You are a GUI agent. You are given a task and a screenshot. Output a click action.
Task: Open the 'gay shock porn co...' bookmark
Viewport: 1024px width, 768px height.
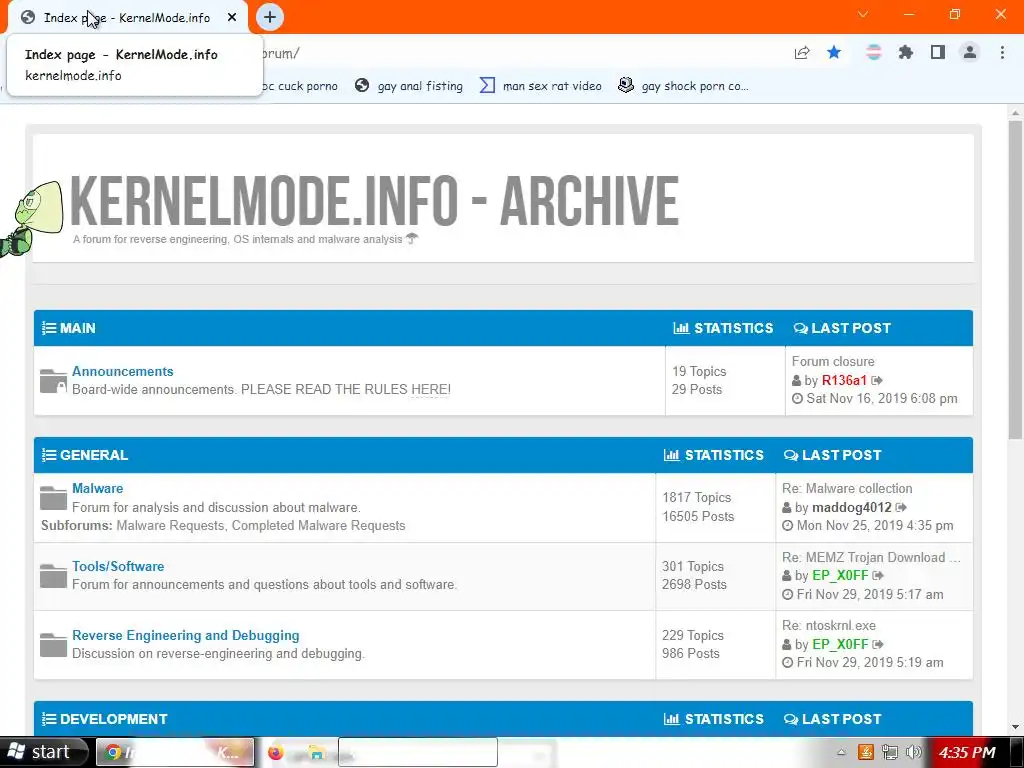(x=683, y=86)
